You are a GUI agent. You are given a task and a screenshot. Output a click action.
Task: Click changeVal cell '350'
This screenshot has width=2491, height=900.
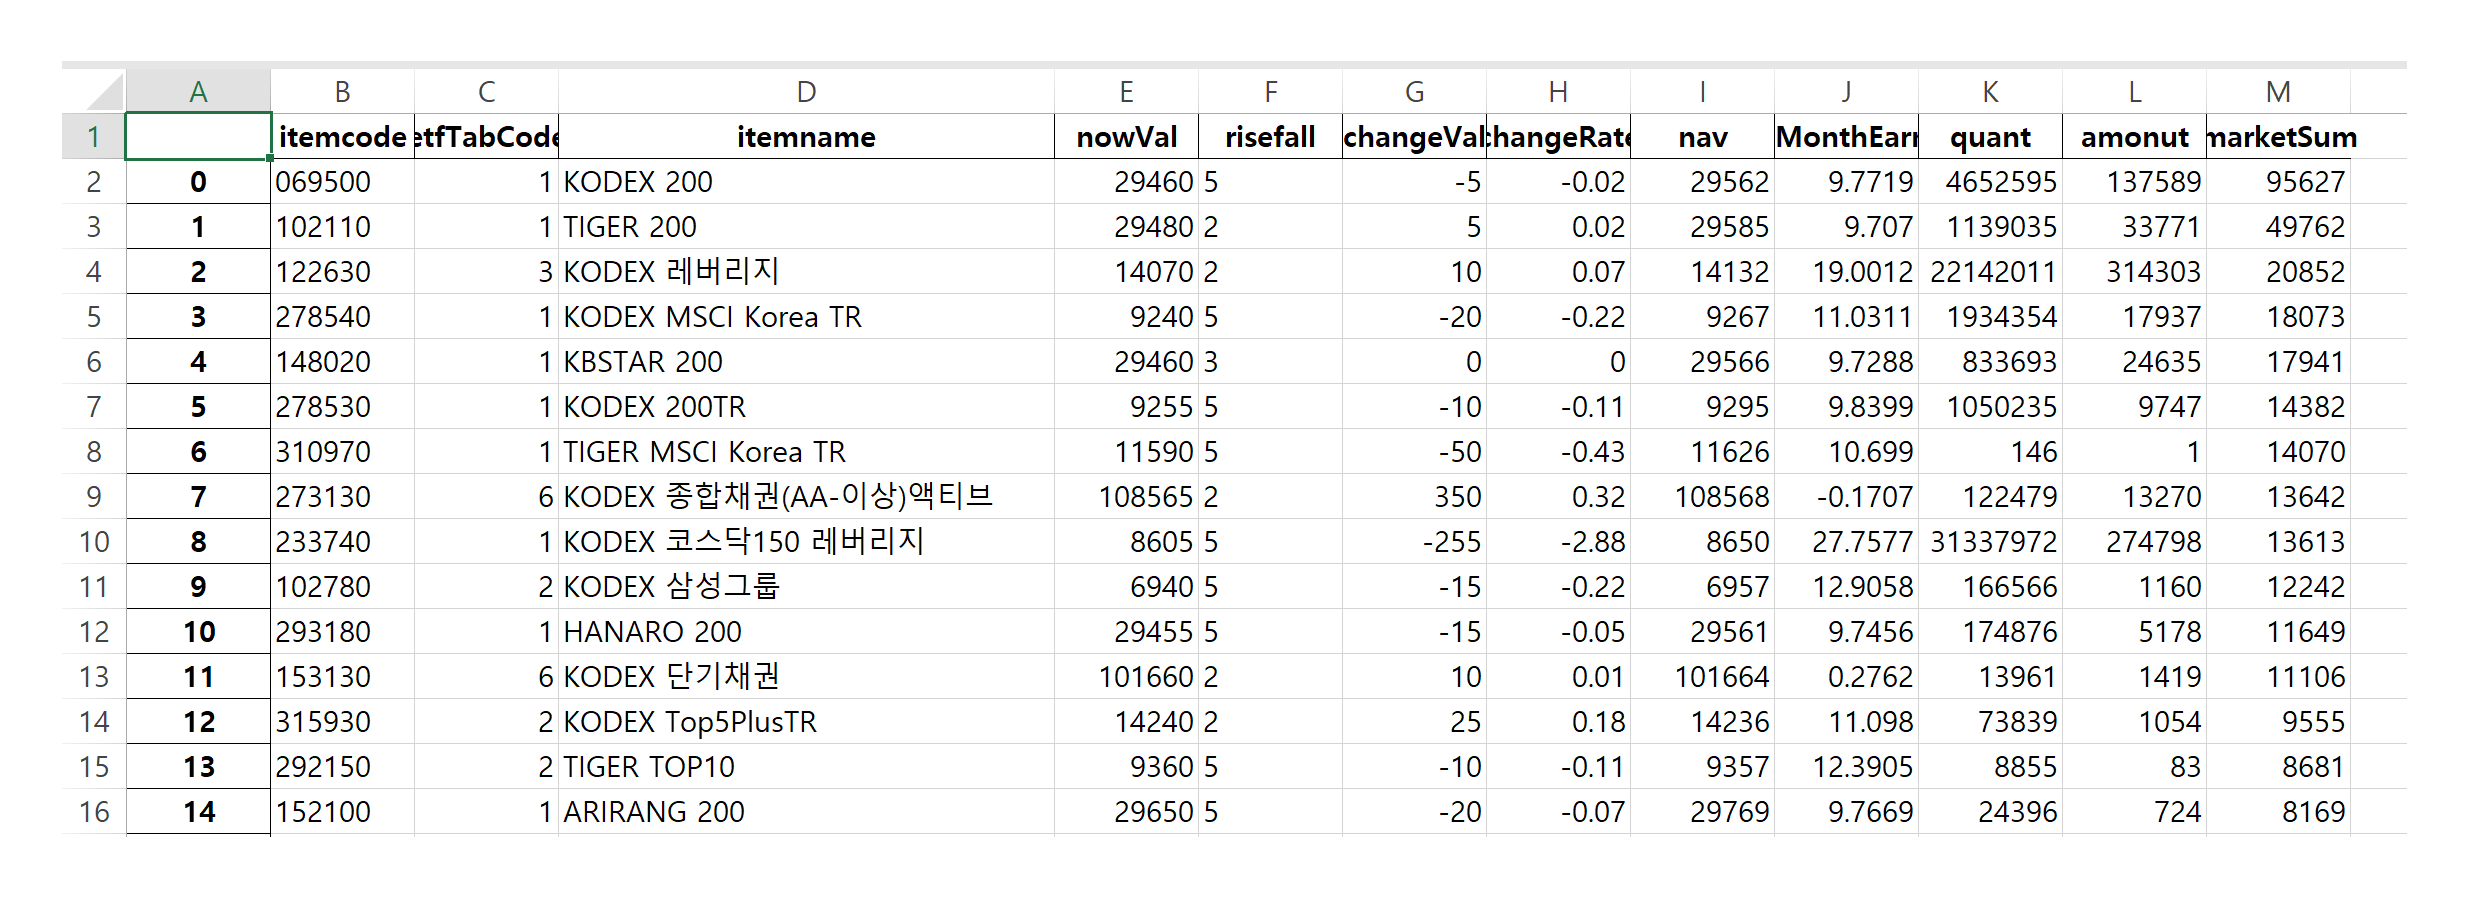1414,497
